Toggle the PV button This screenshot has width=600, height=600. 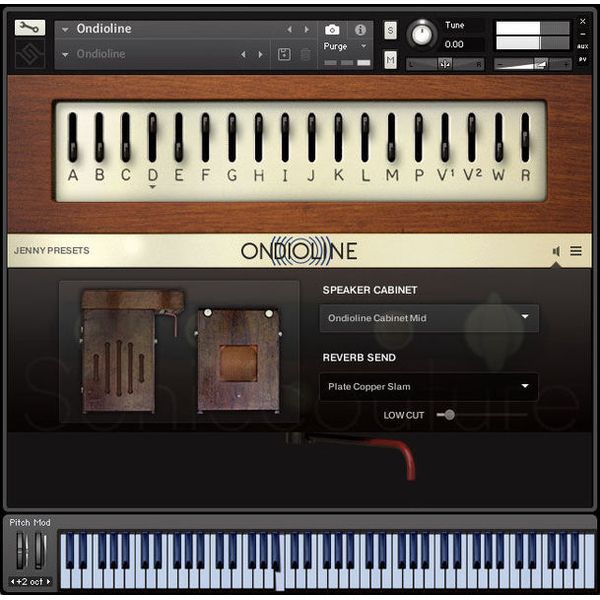pyautogui.click(x=582, y=59)
